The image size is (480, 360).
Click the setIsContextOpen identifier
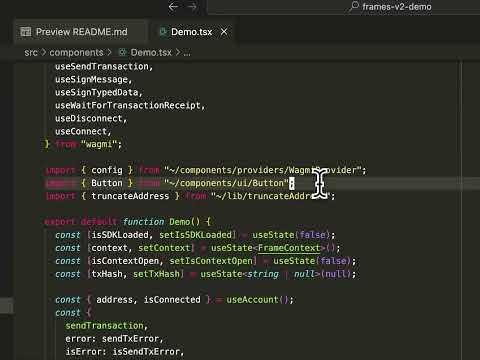pos(211,261)
